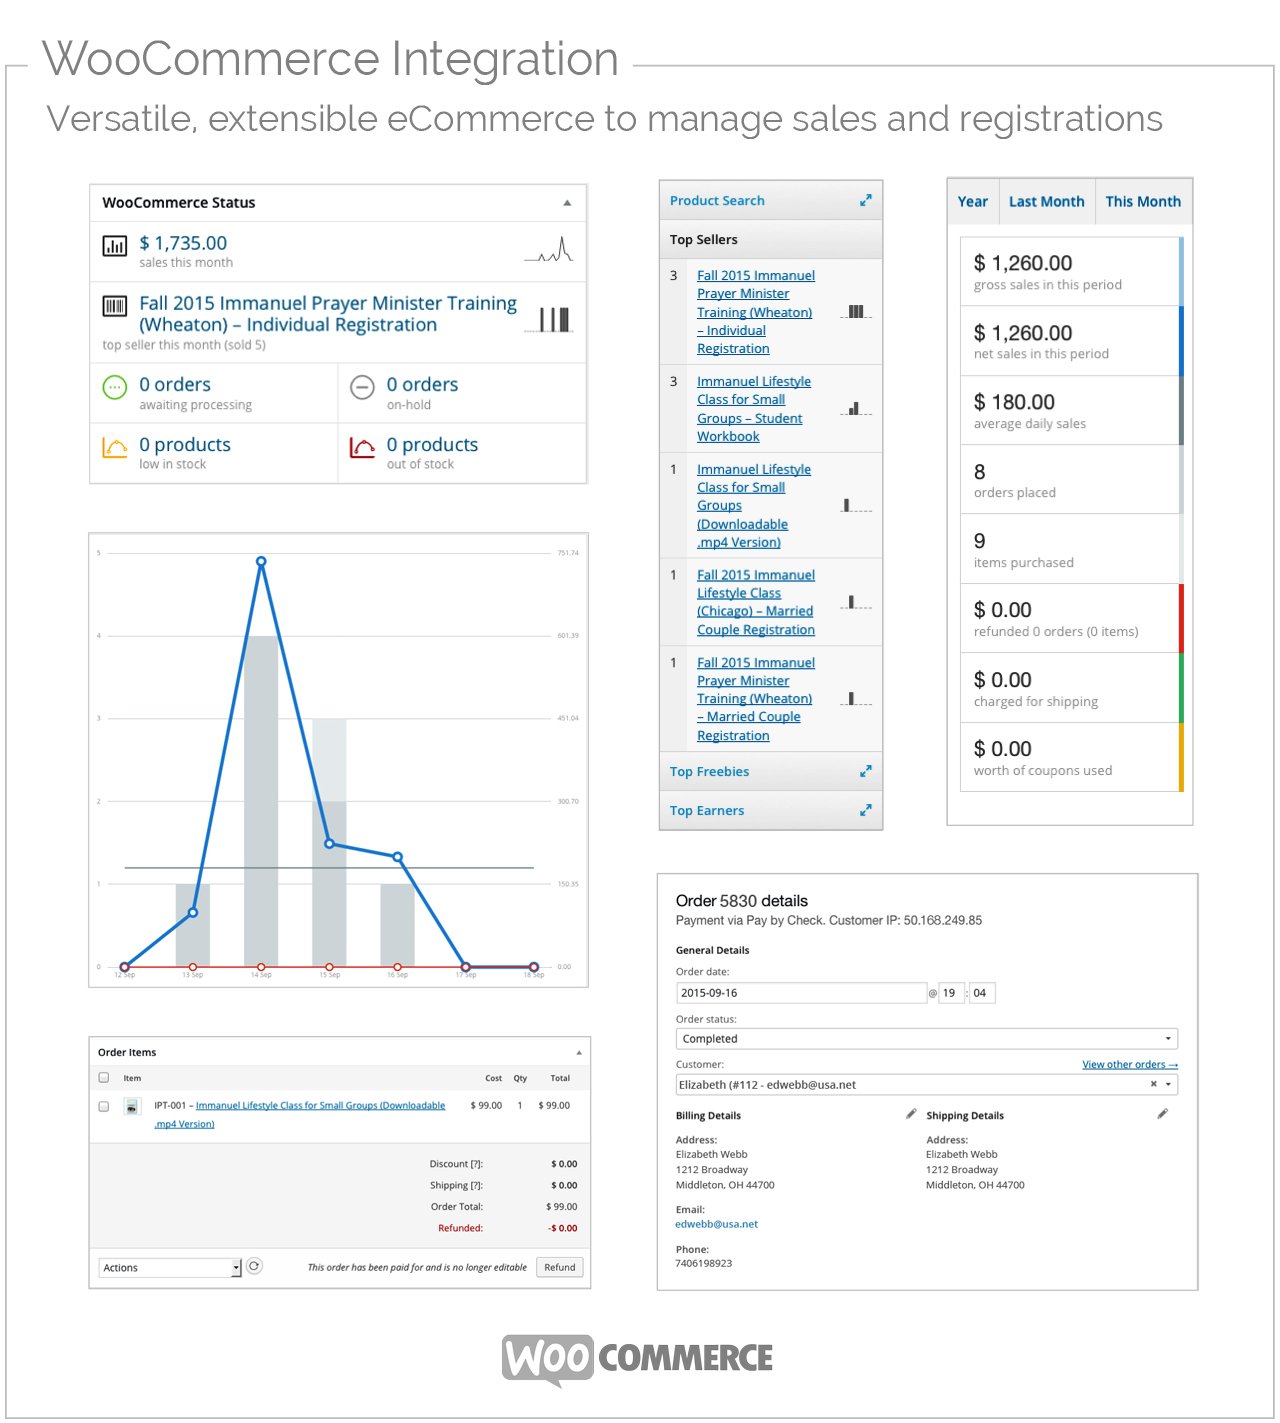This screenshot has width=1280, height=1423.
Task: Toggle the select all order items checkbox
Action: click(x=104, y=1078)
